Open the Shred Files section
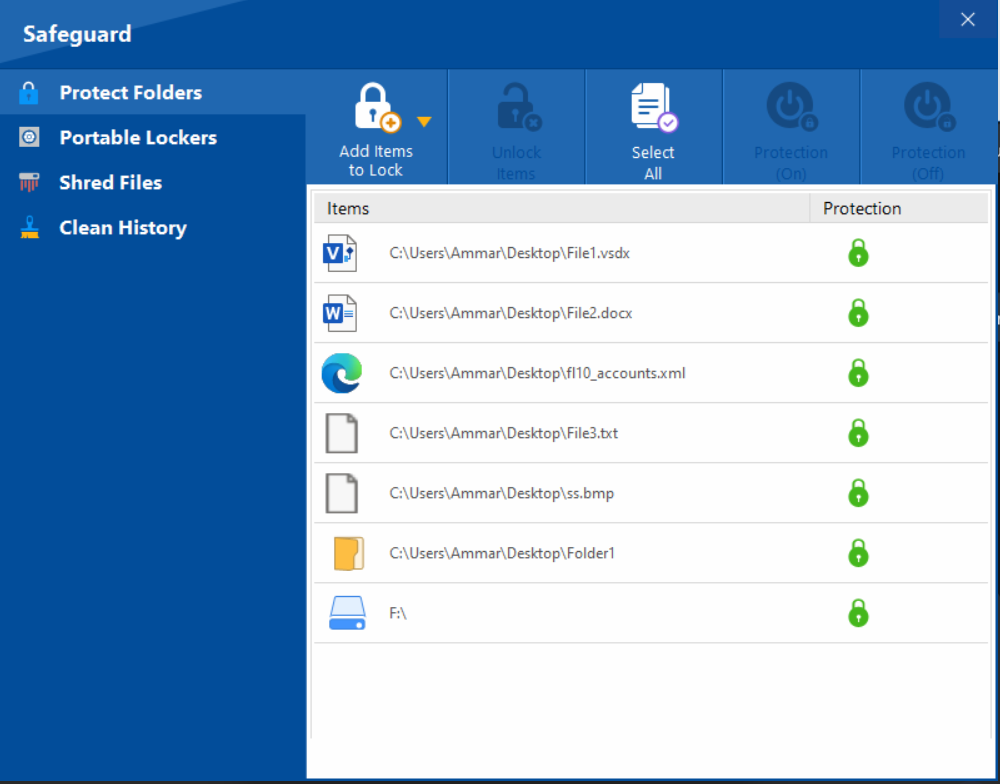This screenshot has width=1000, height=784. point(153,182)
